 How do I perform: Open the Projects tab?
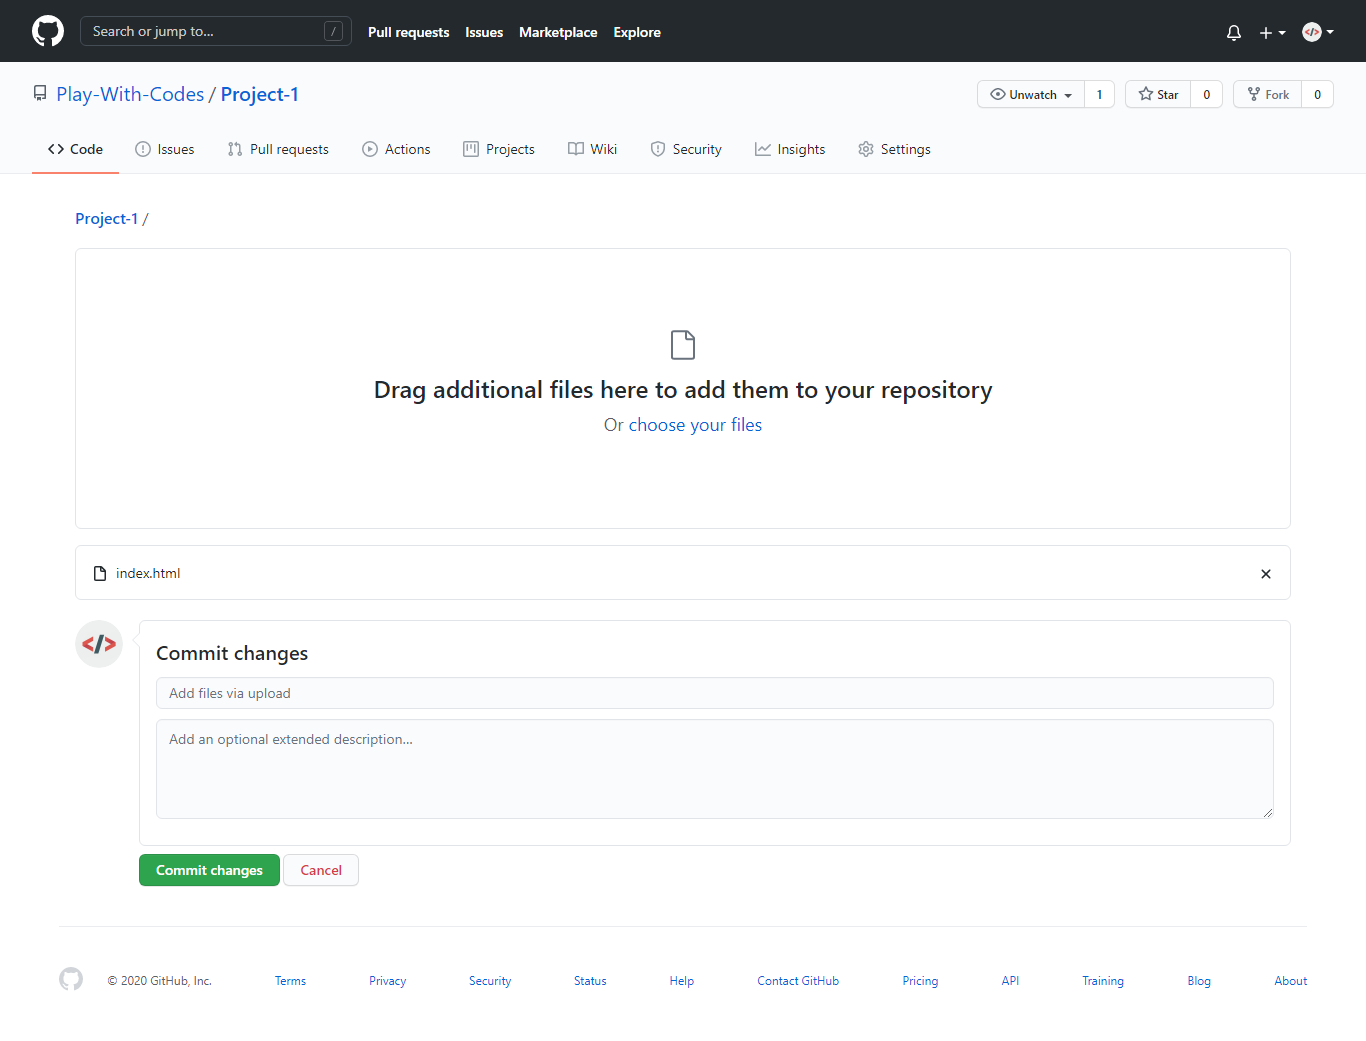(x=499, y=149)
